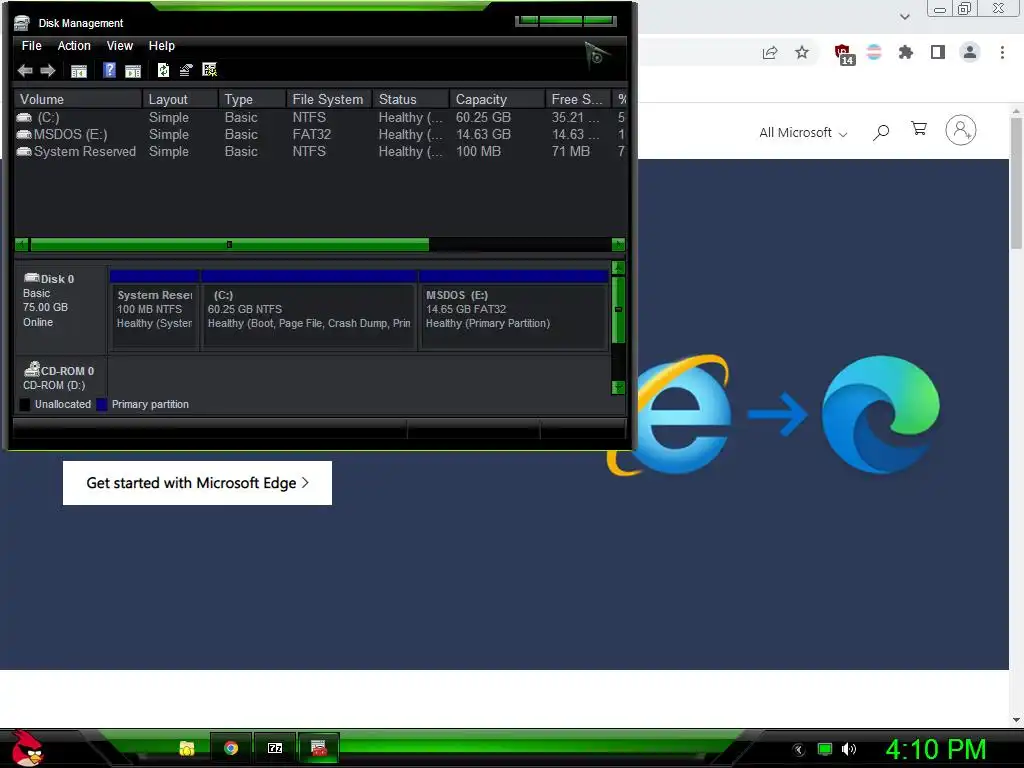Sort by the Layout column header
This screenshot has width=1024, height=768.
180,99
